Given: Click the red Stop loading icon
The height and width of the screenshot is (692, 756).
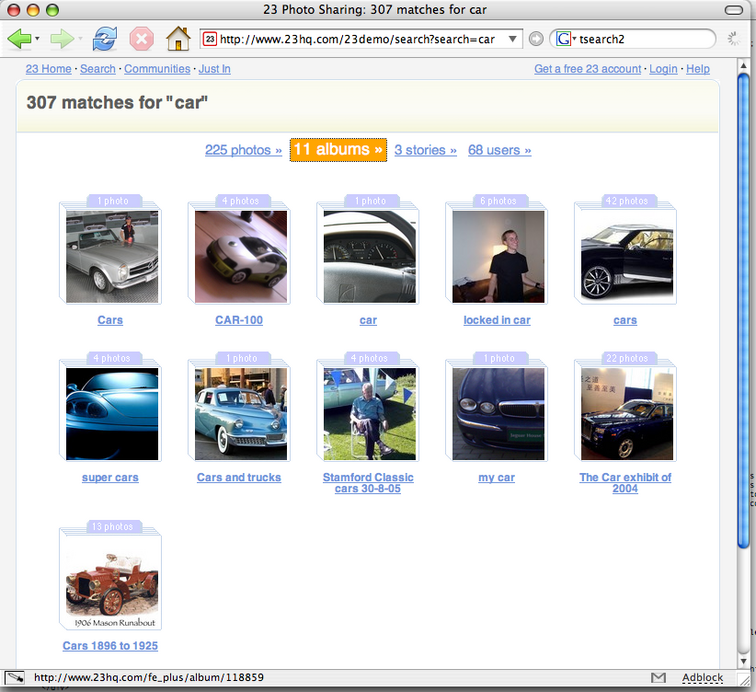Looking at the screenshot, I should [x=141, y=39].
